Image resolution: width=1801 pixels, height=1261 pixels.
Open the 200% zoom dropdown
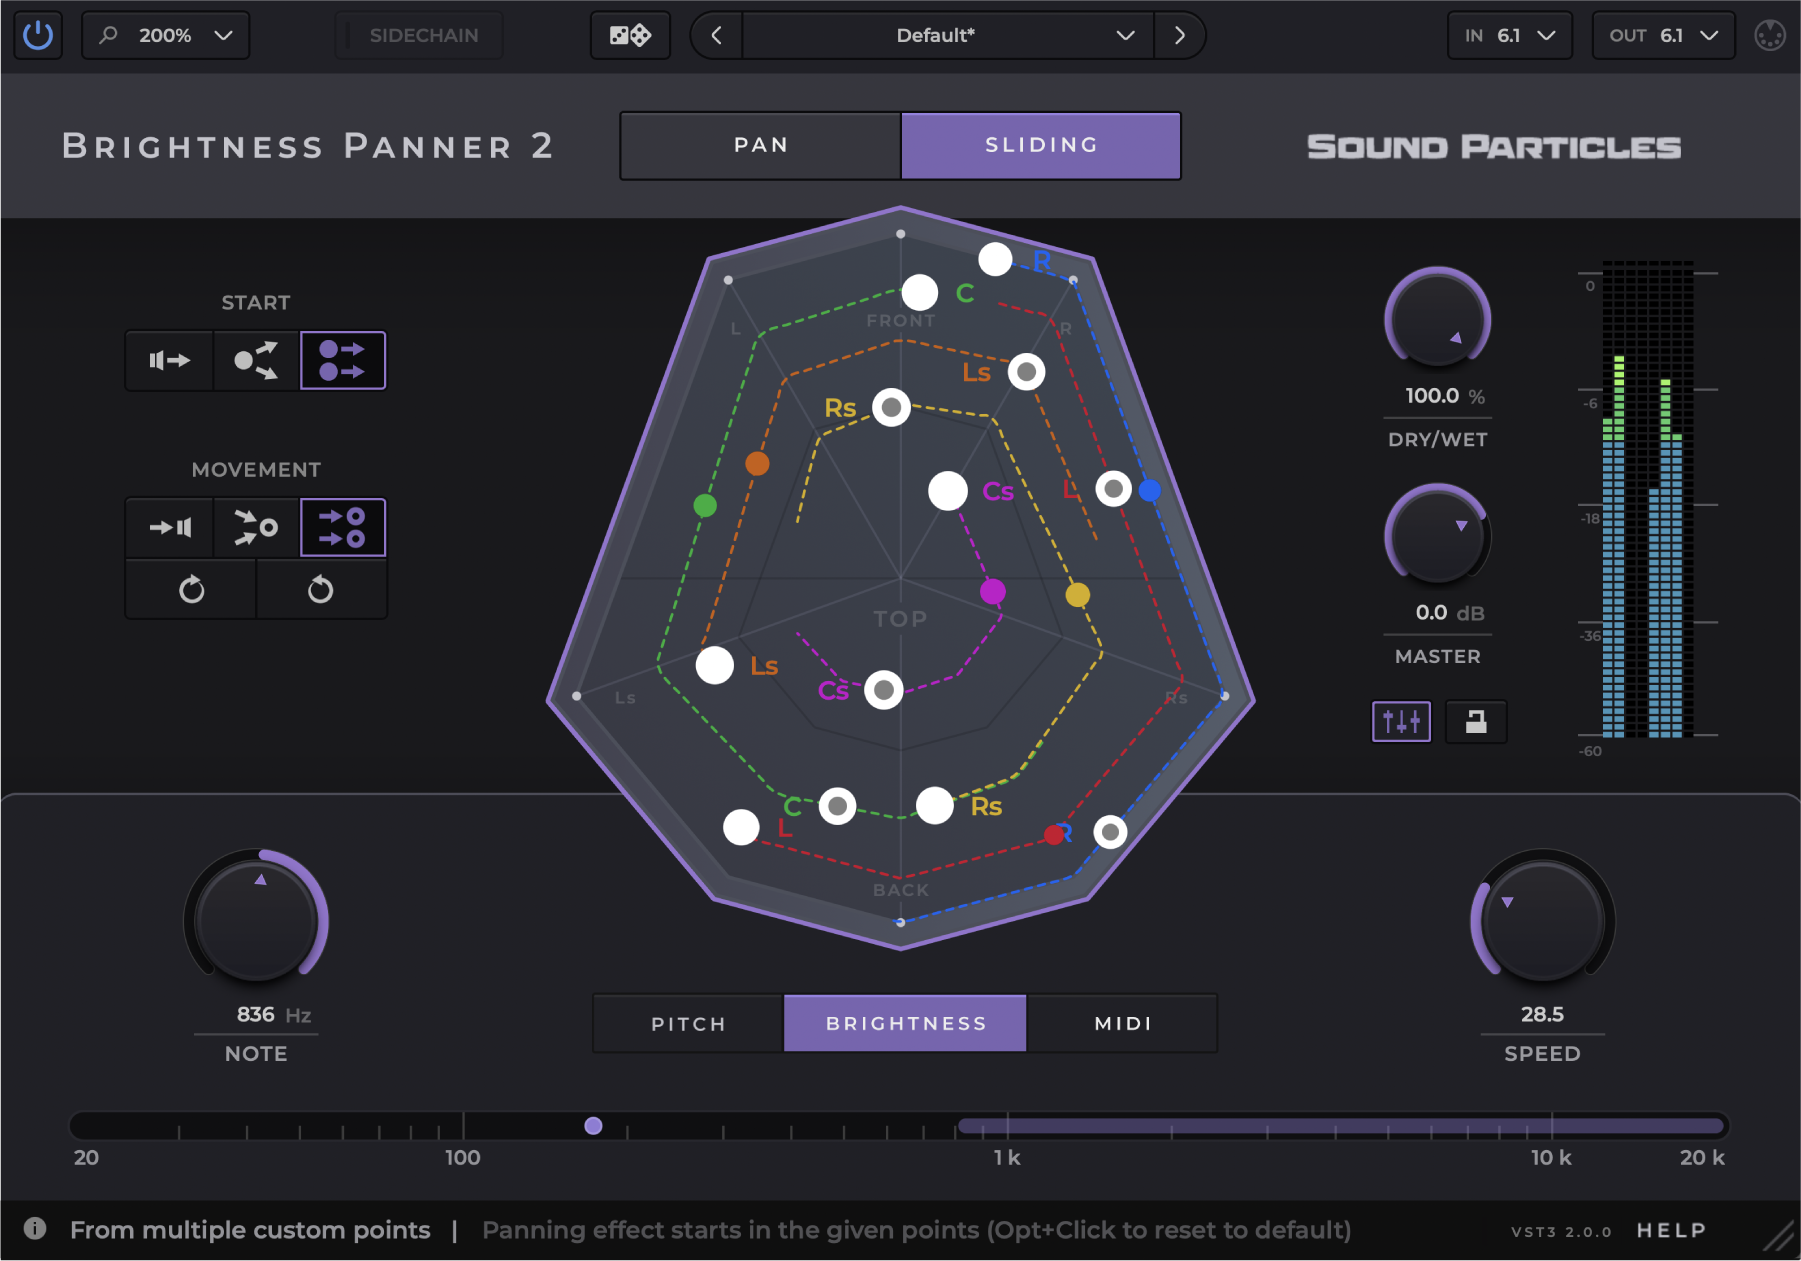[165, 35]
